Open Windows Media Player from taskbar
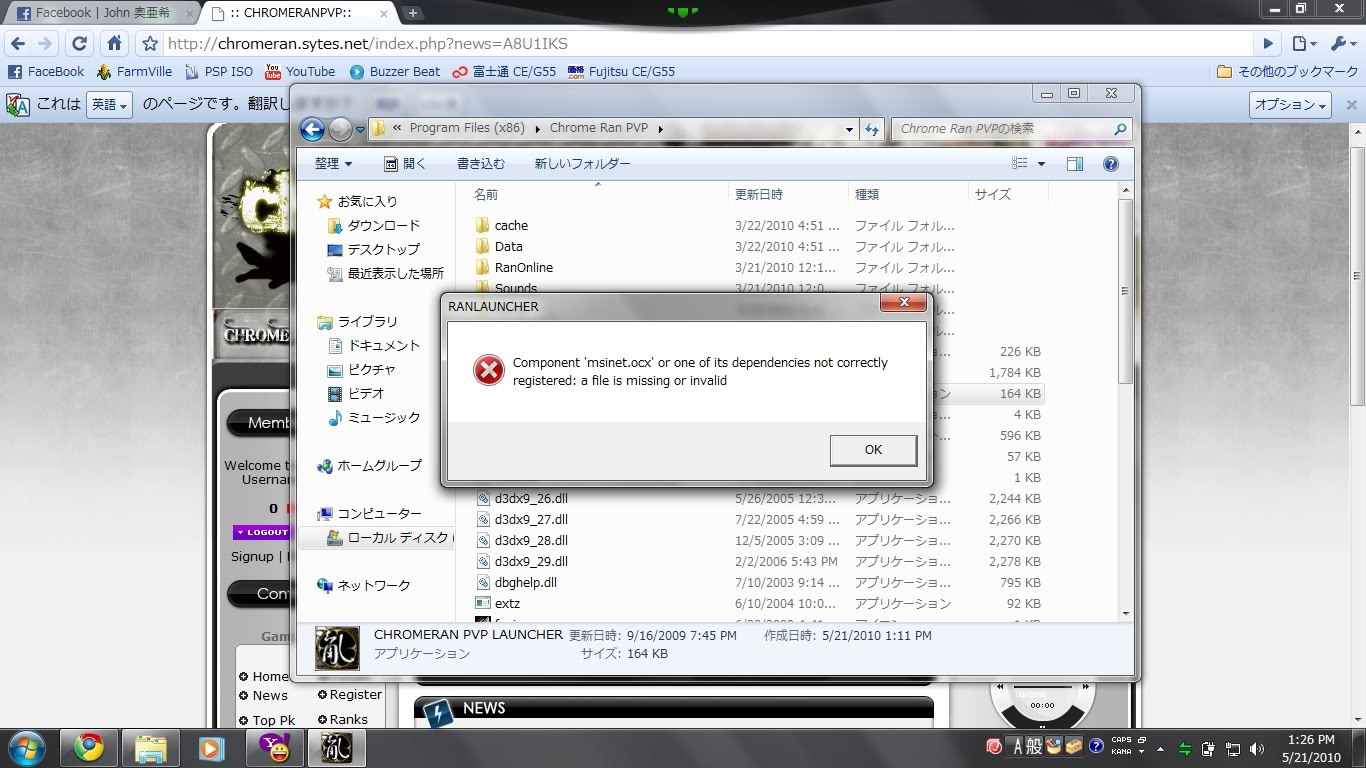Viewport: 1366px width, 768px height. tap(211, 748)
